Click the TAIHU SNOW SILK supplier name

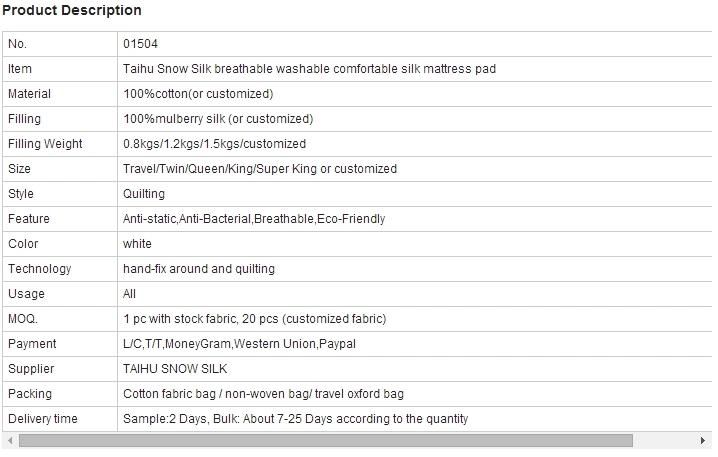[x=175, y=369]
